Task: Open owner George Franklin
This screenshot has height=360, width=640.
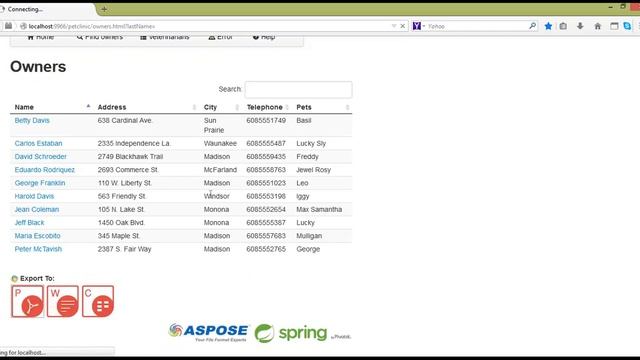Action: [40, 183]
